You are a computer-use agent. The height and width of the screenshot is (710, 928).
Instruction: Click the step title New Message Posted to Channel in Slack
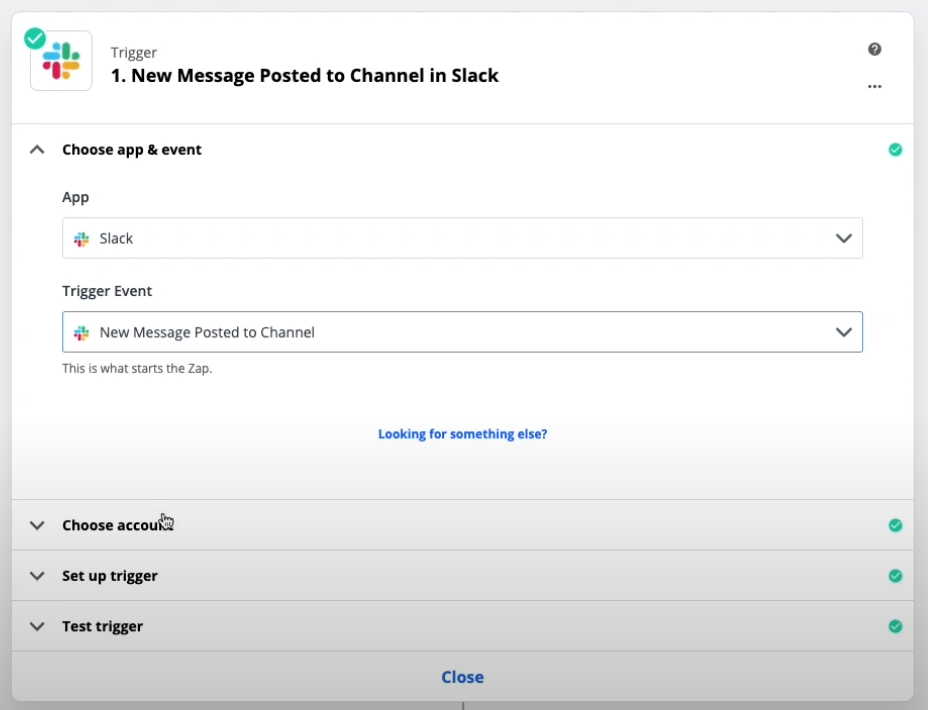(305, 76)
